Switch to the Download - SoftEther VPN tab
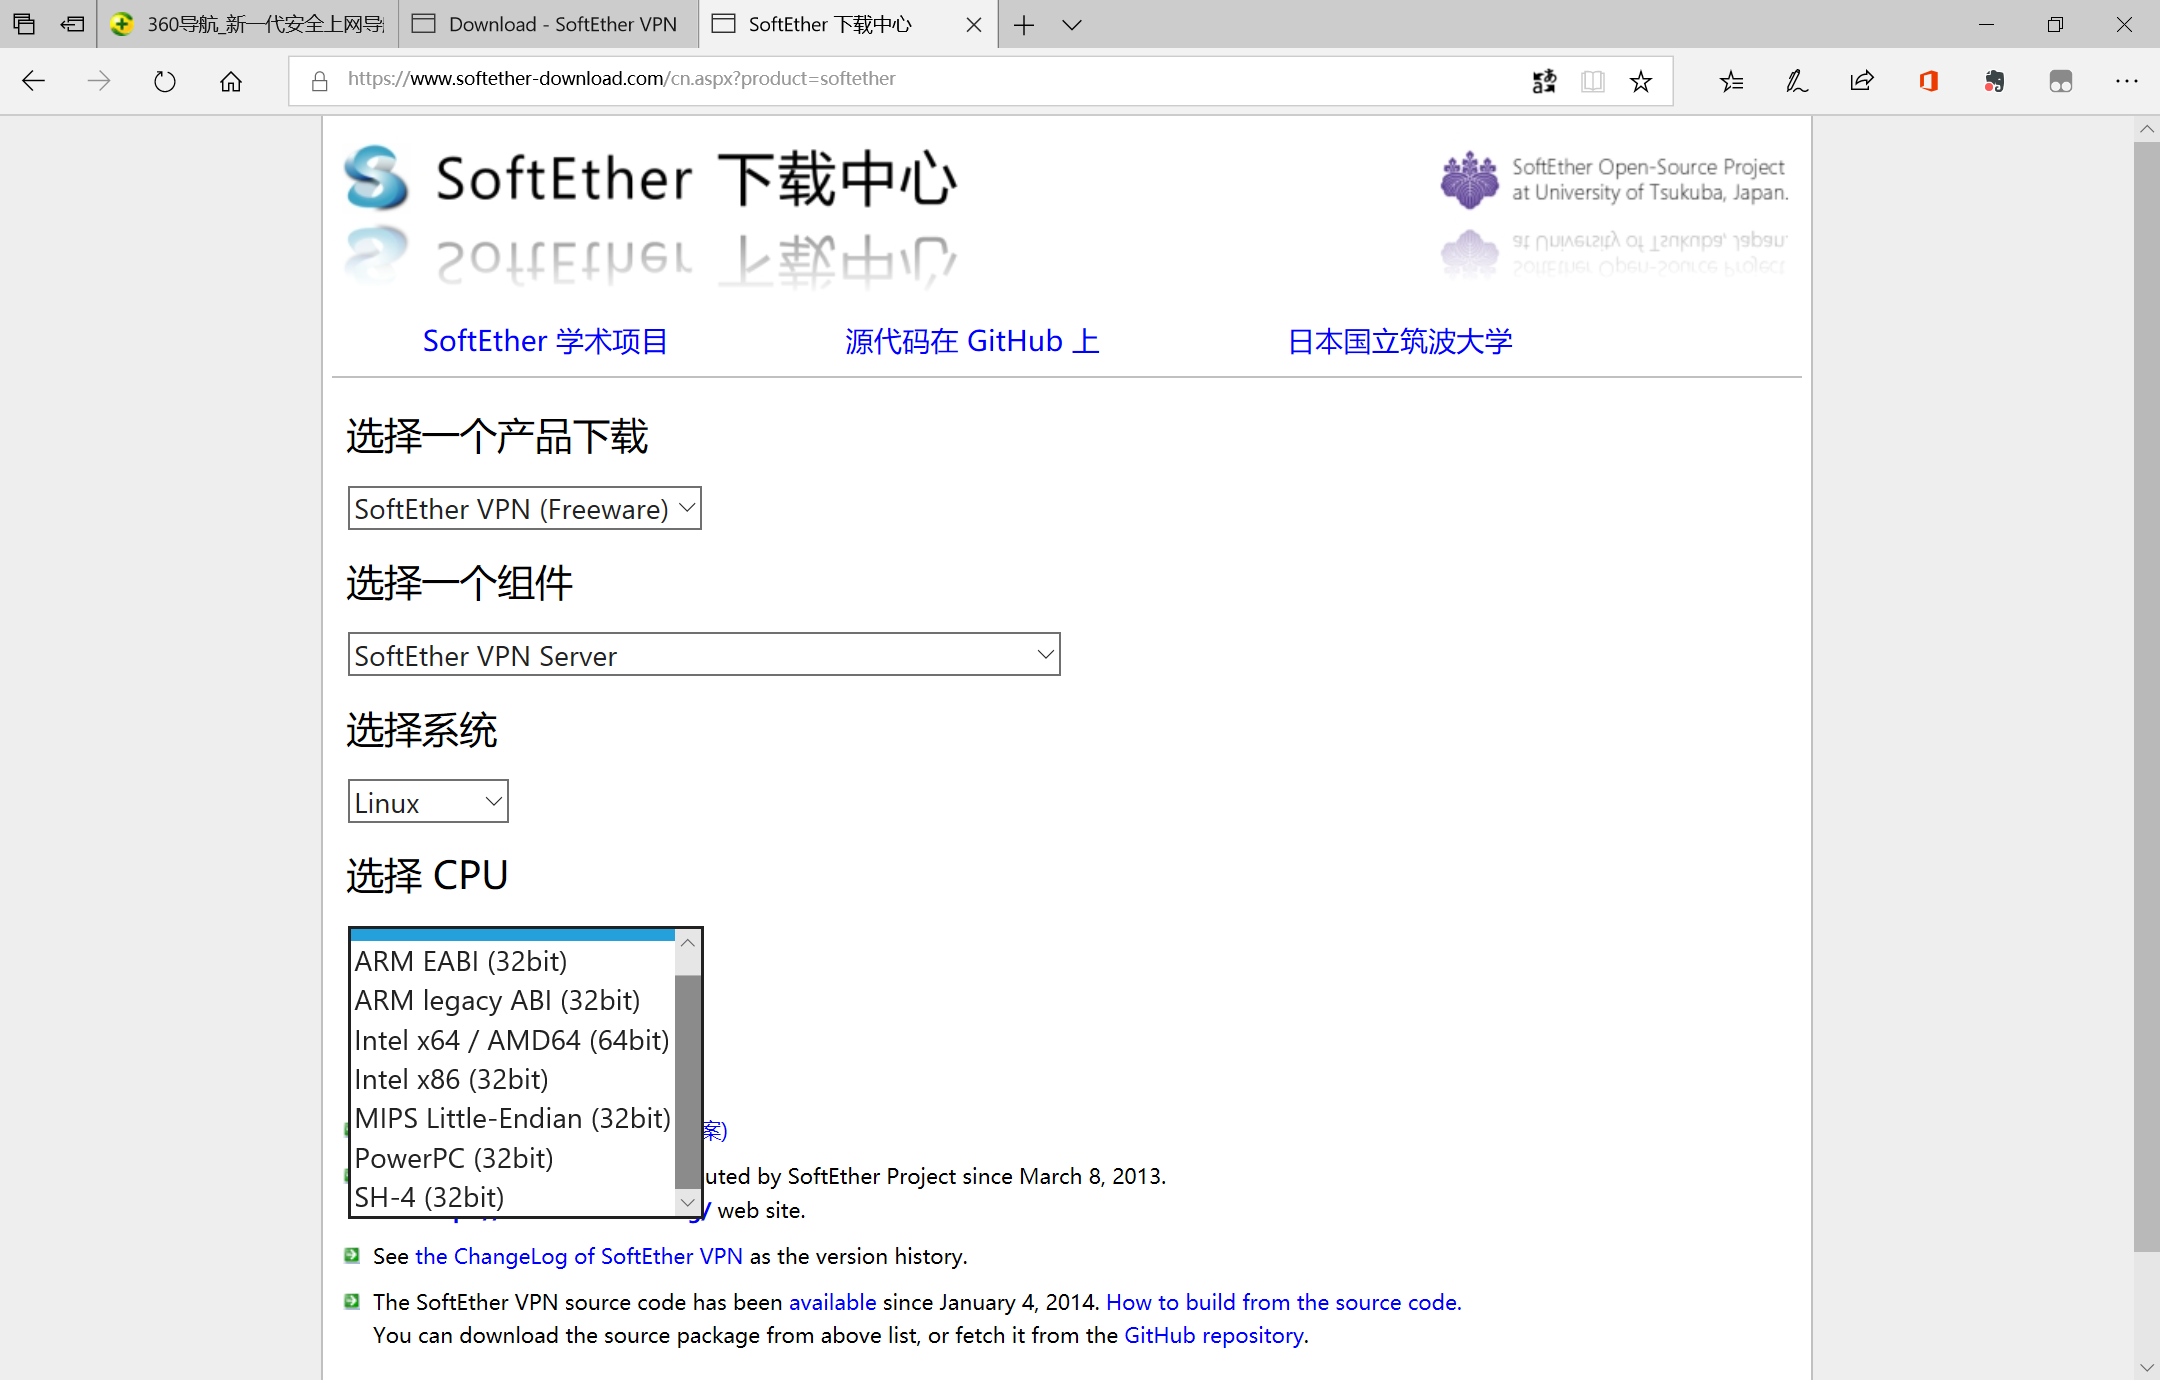The width and height of the screenshot is (2160, 1380). [548, 24]
